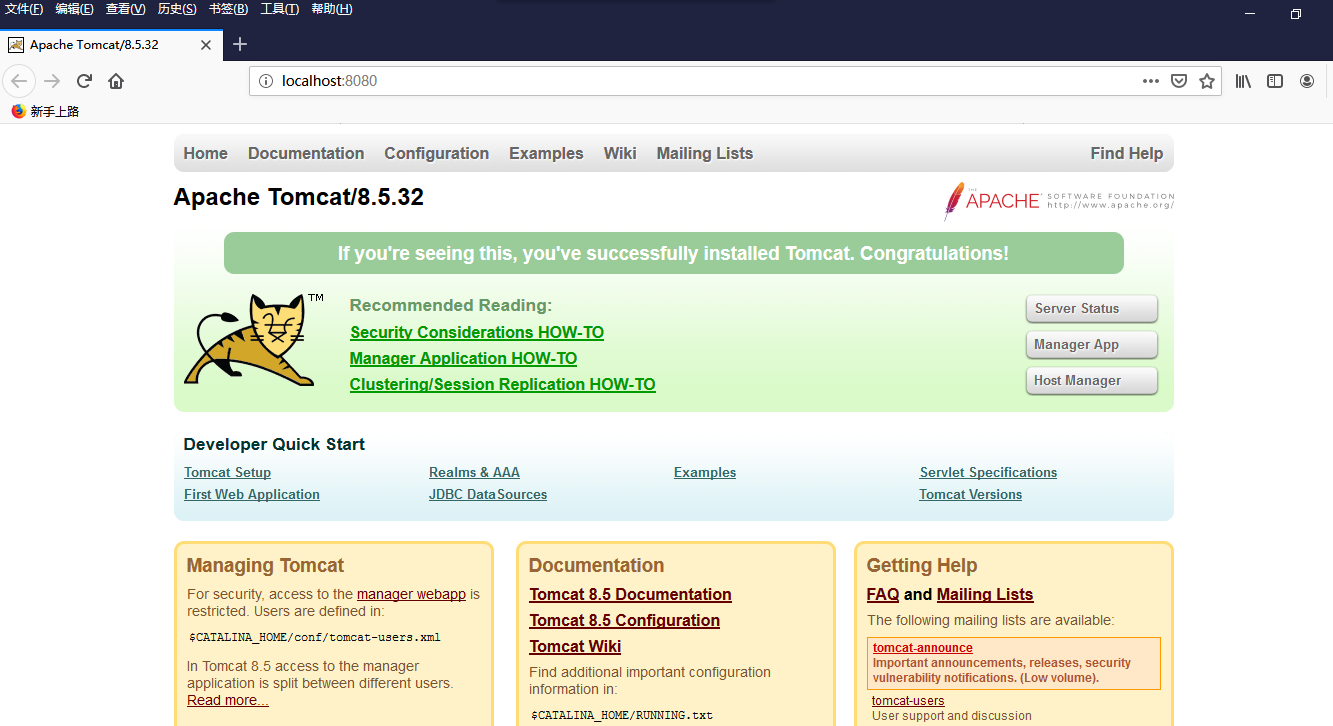View site information icon in address bar

tap(265, 81)
